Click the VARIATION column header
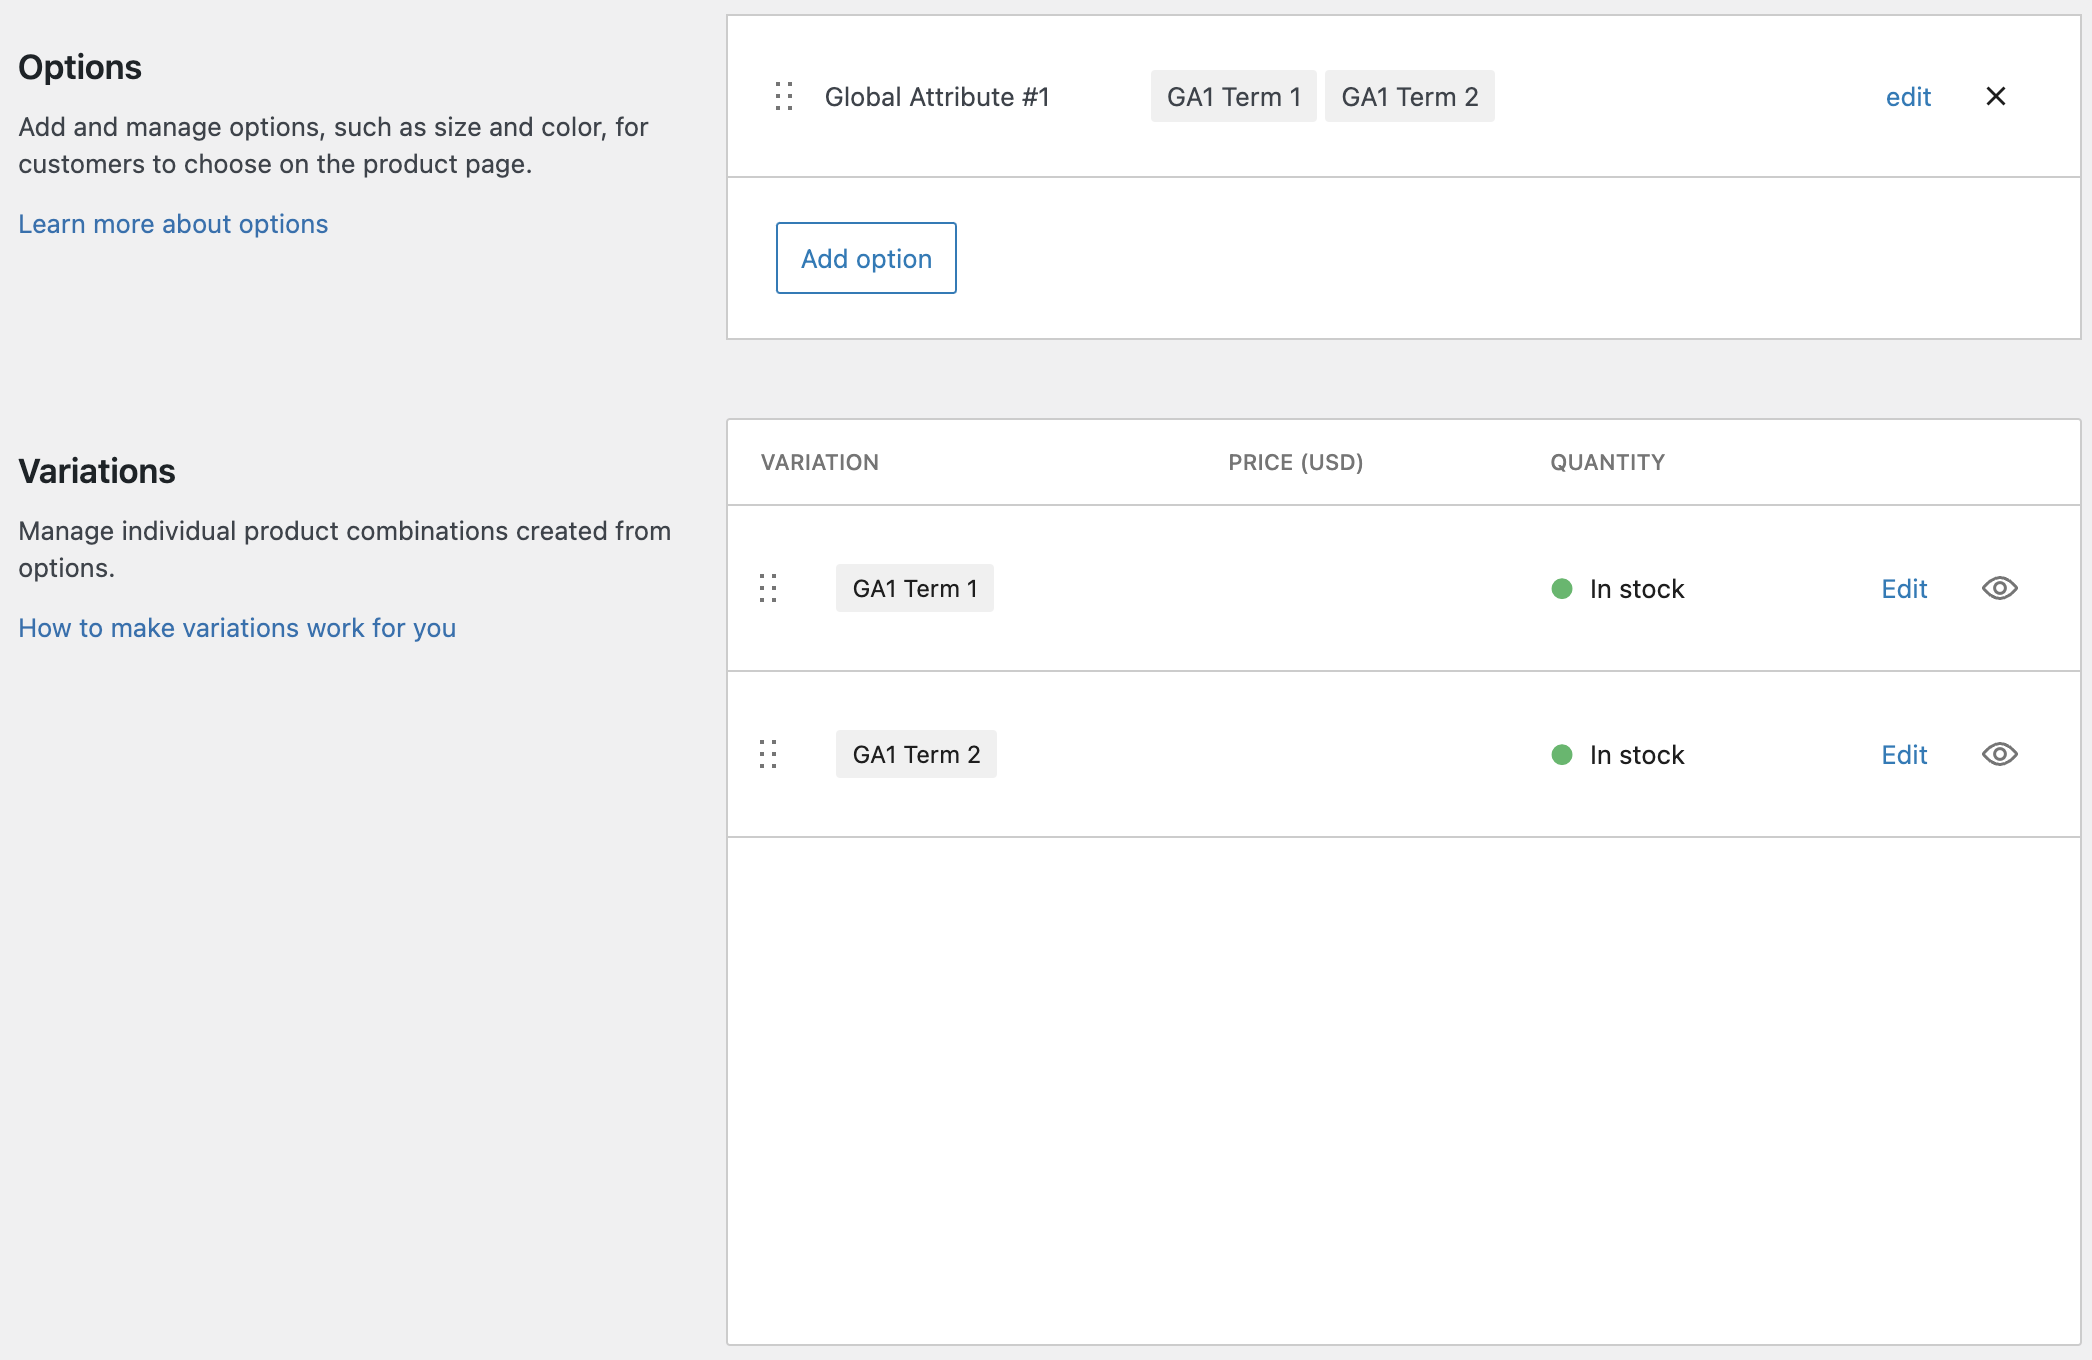 (820, 462)
